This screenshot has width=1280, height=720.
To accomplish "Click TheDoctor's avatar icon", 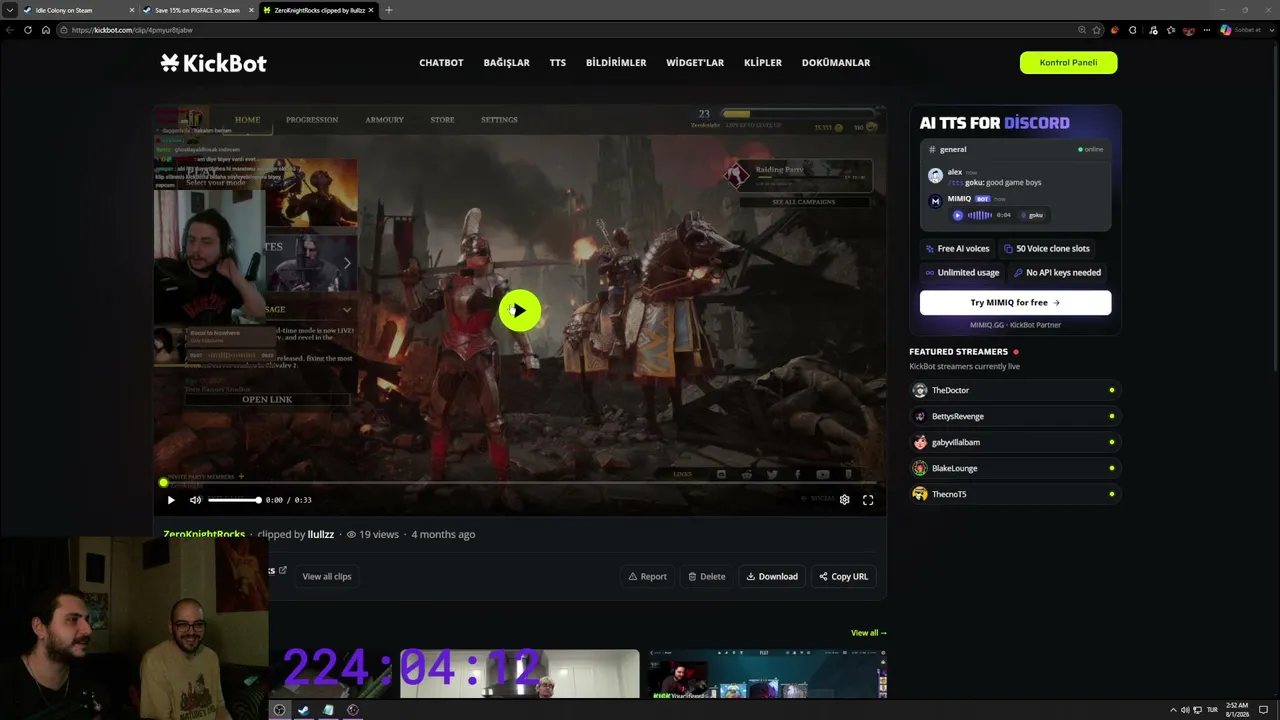I will [920, 390].
